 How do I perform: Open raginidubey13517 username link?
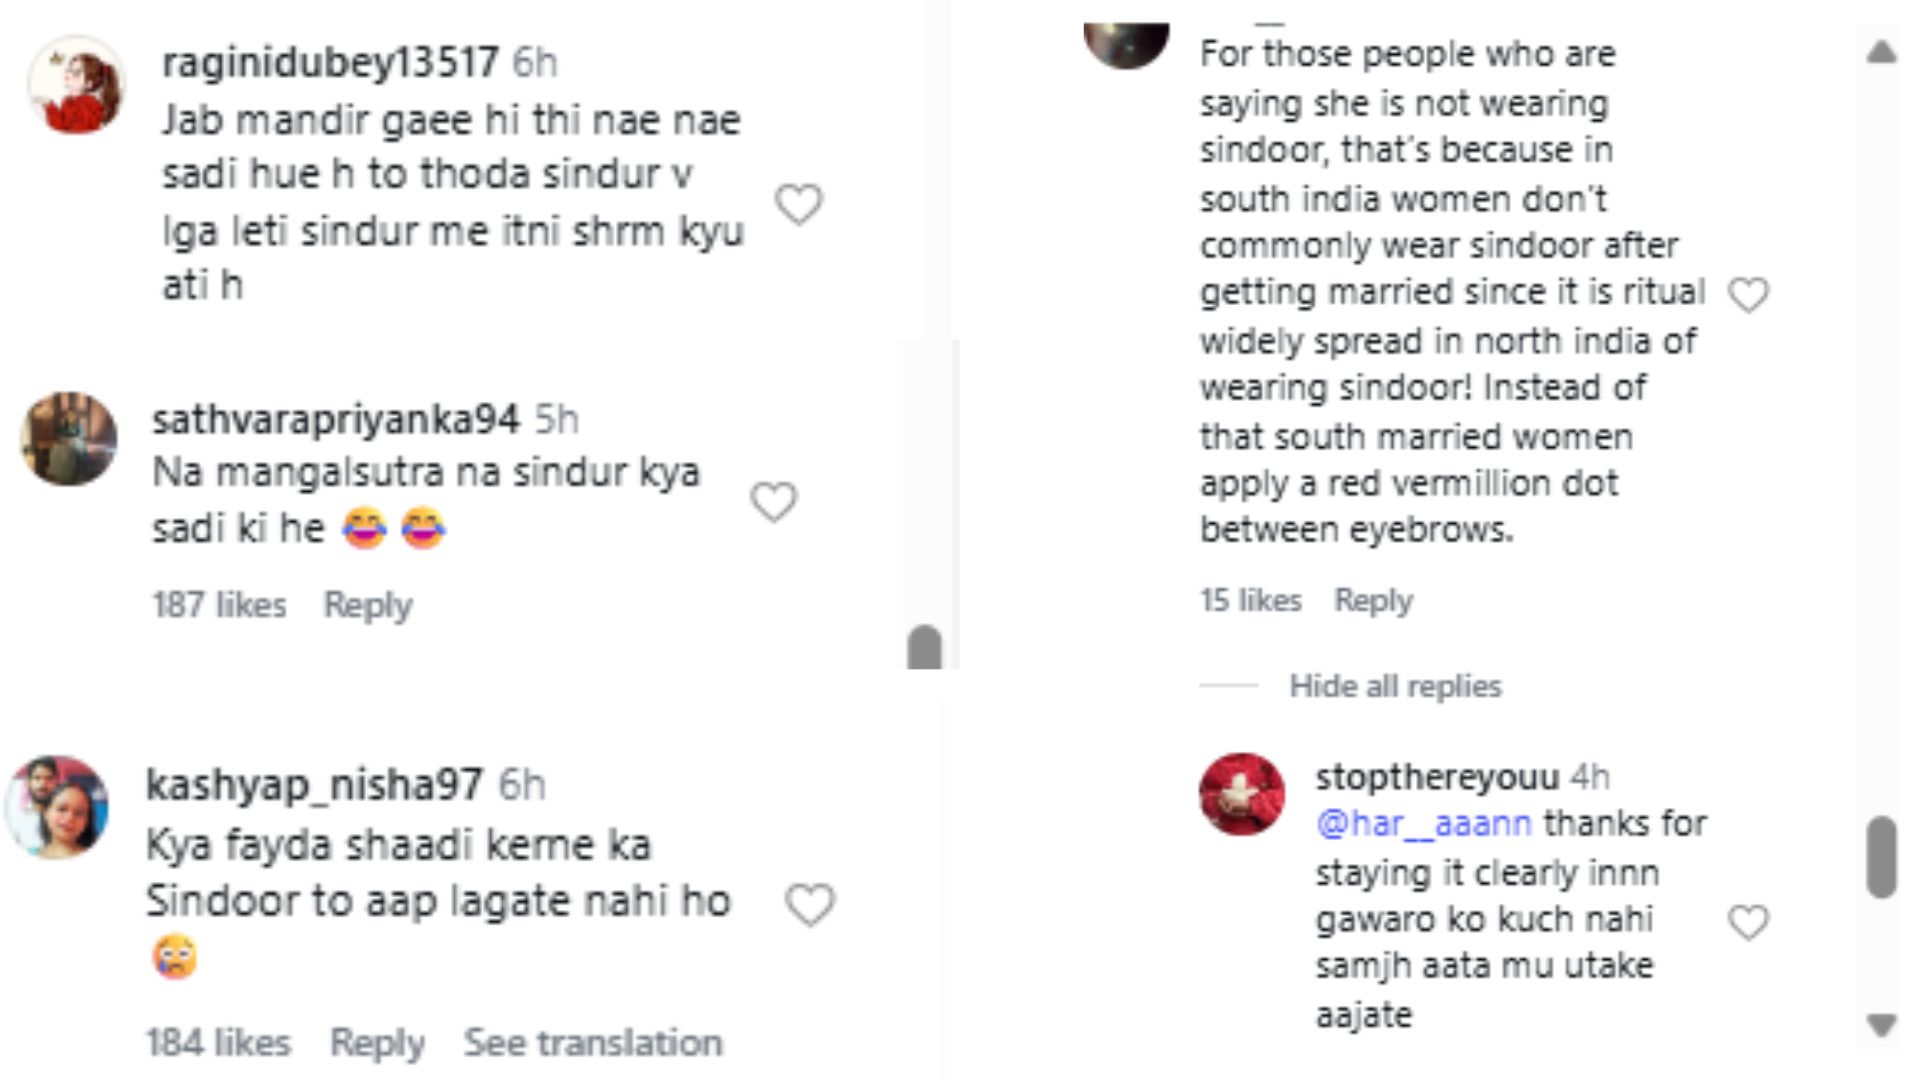pos(330,62)
